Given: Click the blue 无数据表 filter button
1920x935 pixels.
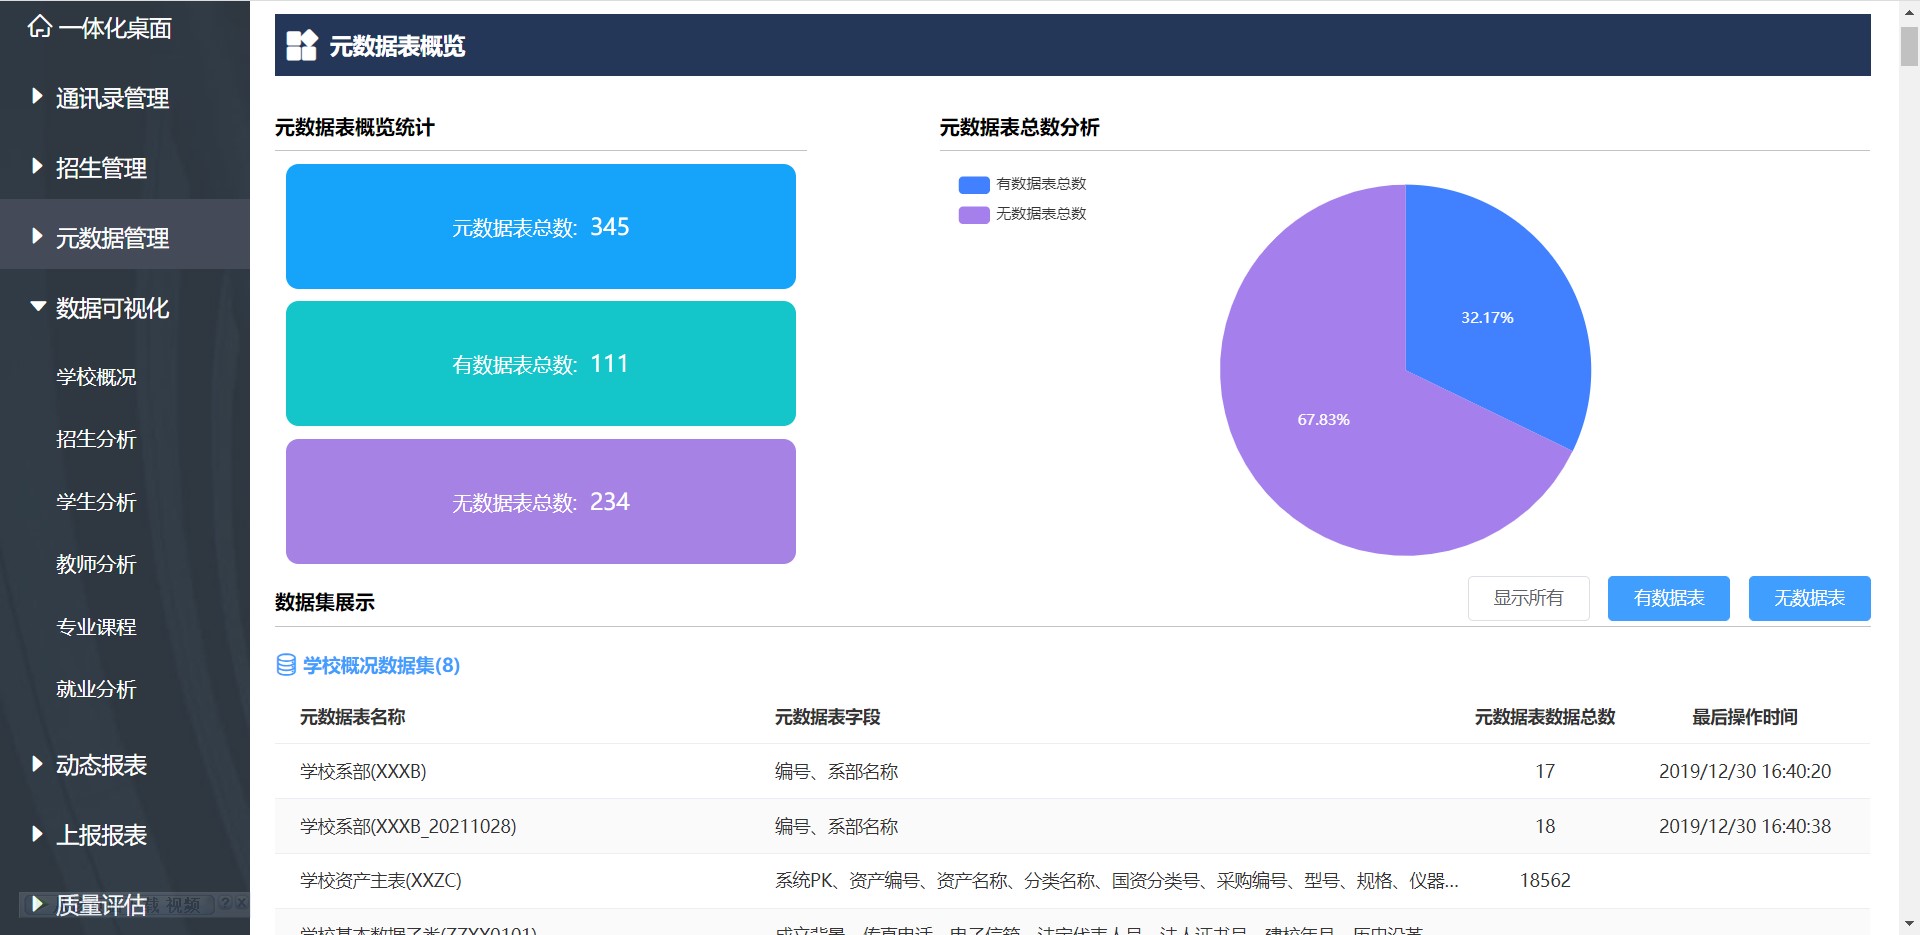Looking at the screenshot, I should pyautogui.click(x=1809, y=598).
